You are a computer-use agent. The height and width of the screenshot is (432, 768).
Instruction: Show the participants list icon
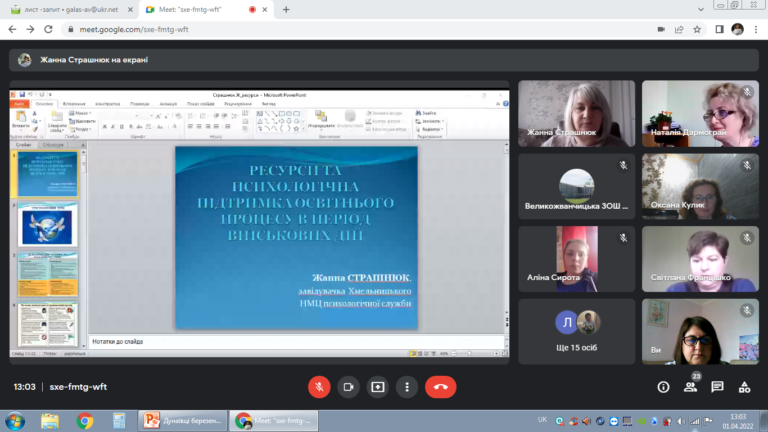691,387
